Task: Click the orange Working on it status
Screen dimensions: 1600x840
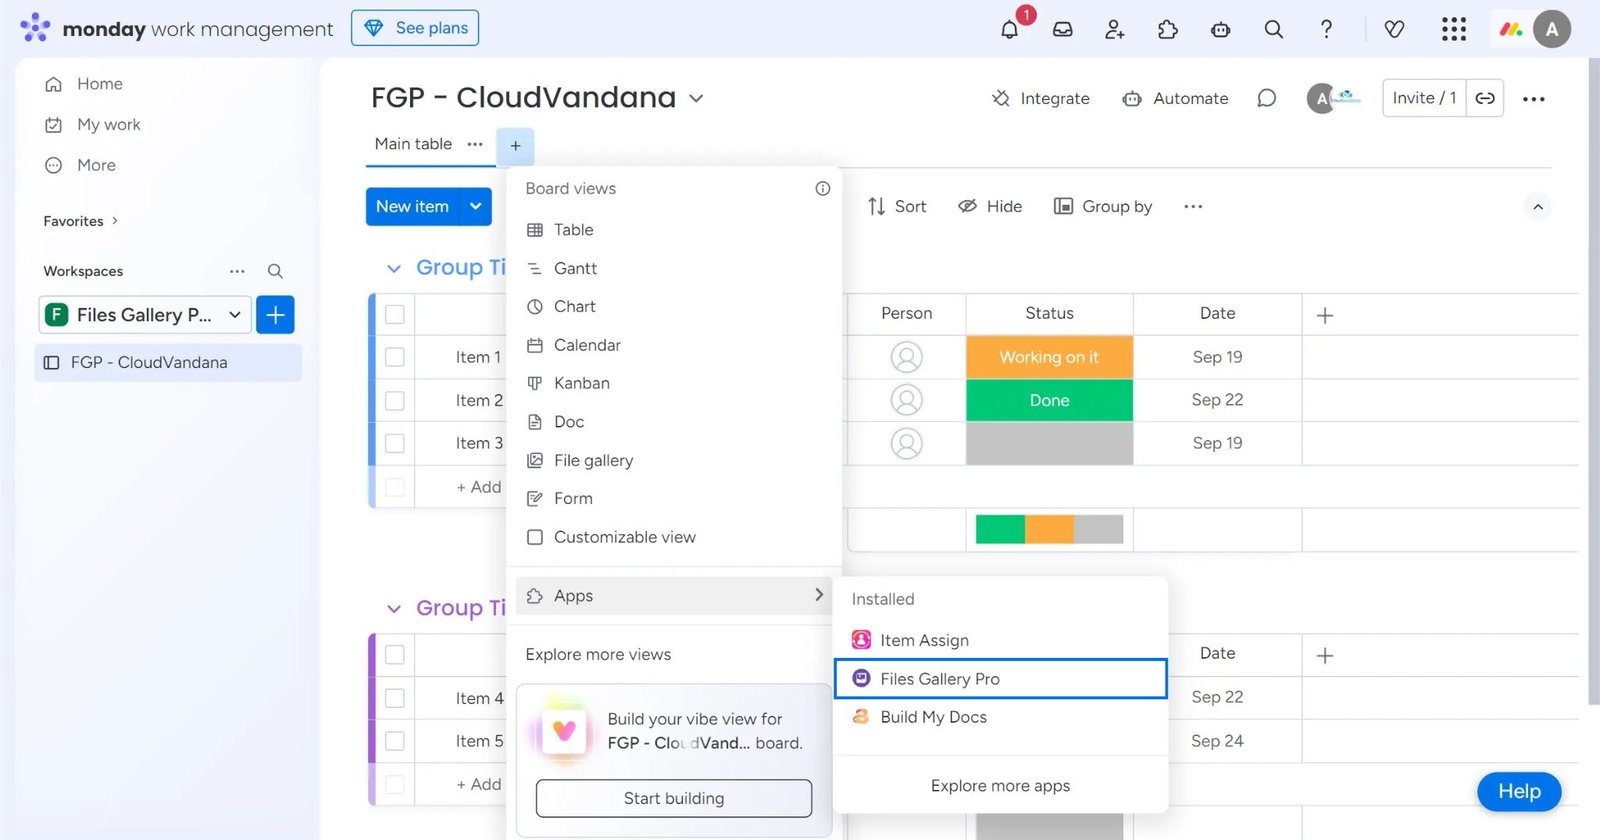Action: click(x=1049, y=357)
